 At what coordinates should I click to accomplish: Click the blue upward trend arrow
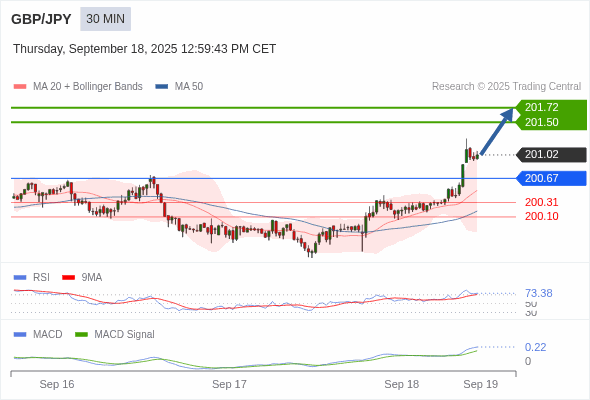coord(497,131)
